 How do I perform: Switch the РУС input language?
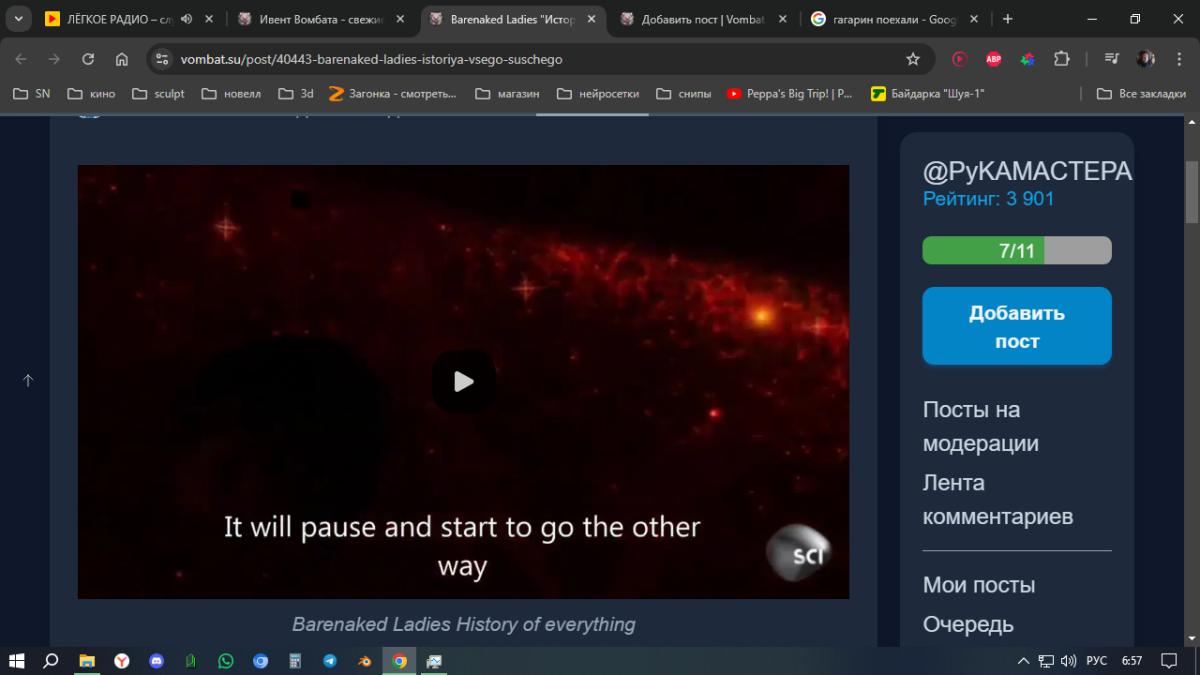(x=1097, y=661)
